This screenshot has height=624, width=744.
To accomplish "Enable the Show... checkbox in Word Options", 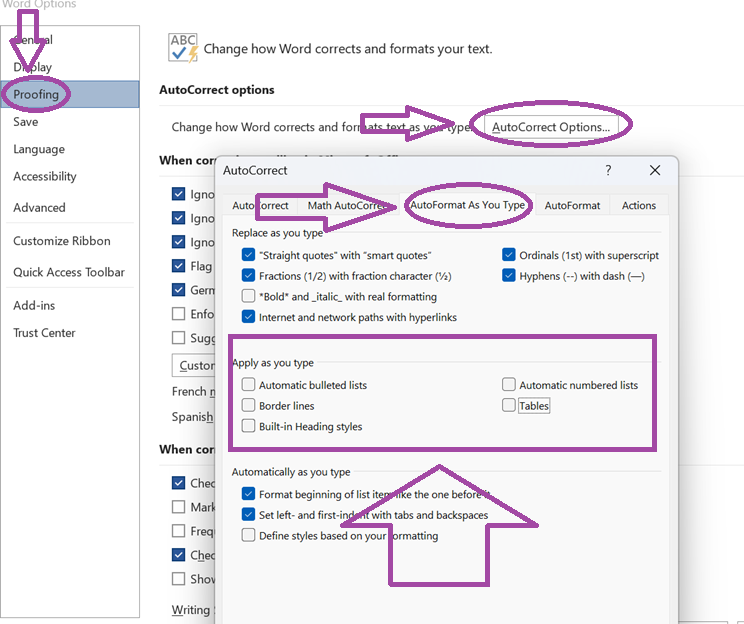I will (x=178, y=579).
